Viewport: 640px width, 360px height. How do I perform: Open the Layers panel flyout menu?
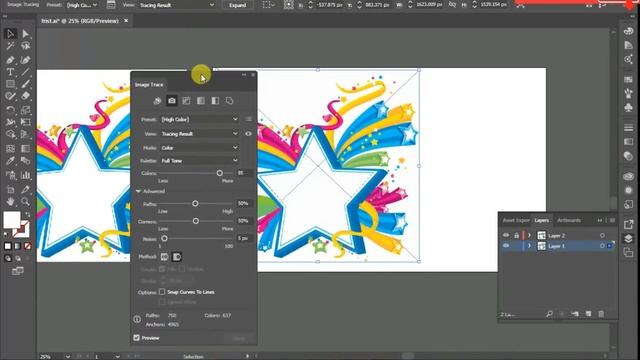tap(612, 220)
